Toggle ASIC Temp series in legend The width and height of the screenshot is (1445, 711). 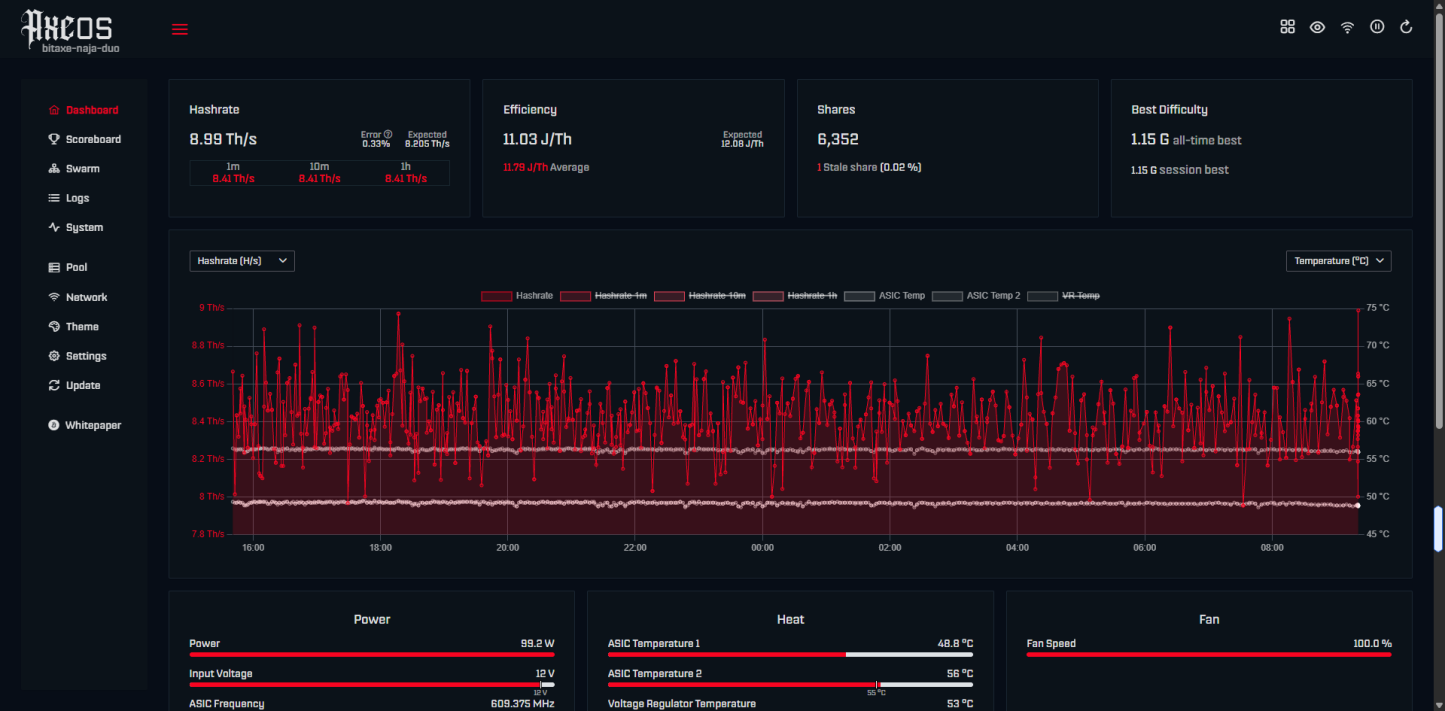tap(885, 296)
